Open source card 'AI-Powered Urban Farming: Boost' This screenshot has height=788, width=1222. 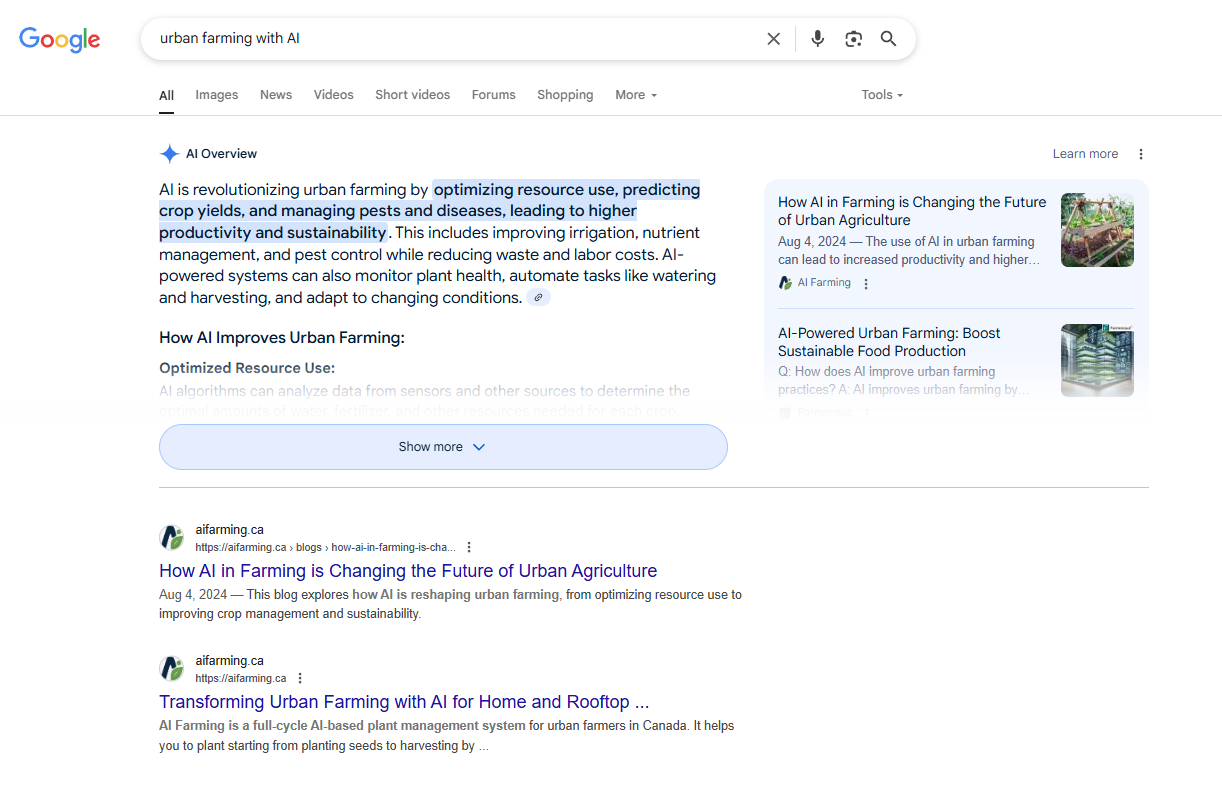click(889, 342)
